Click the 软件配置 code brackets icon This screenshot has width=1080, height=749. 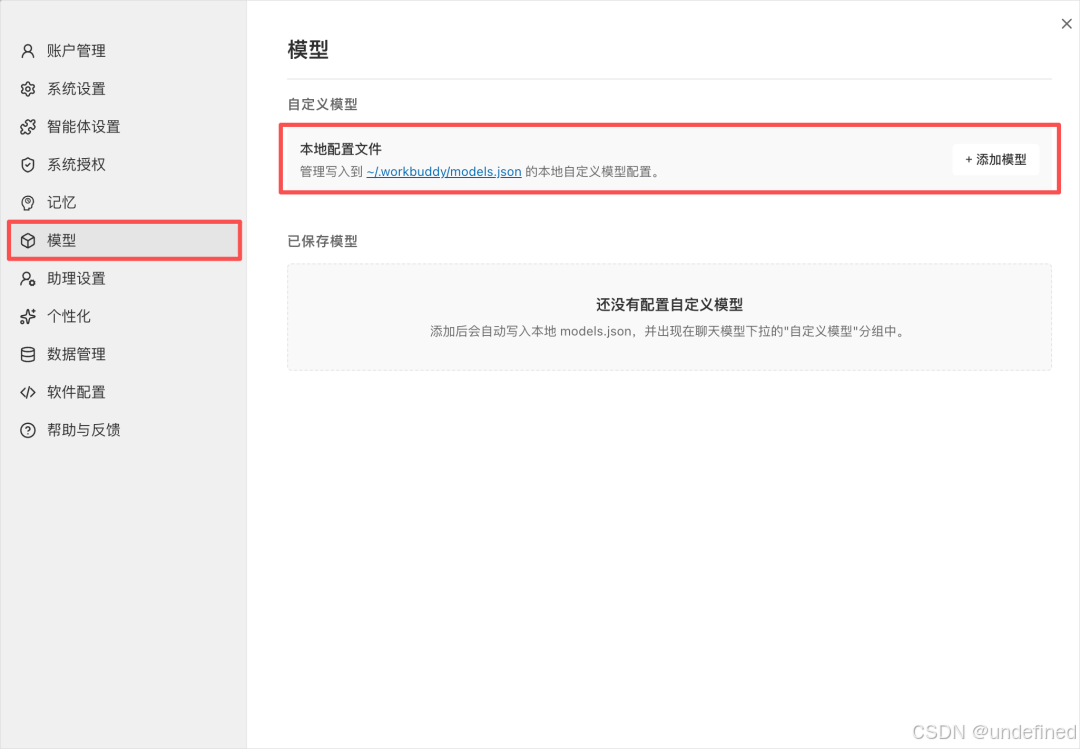28,392
